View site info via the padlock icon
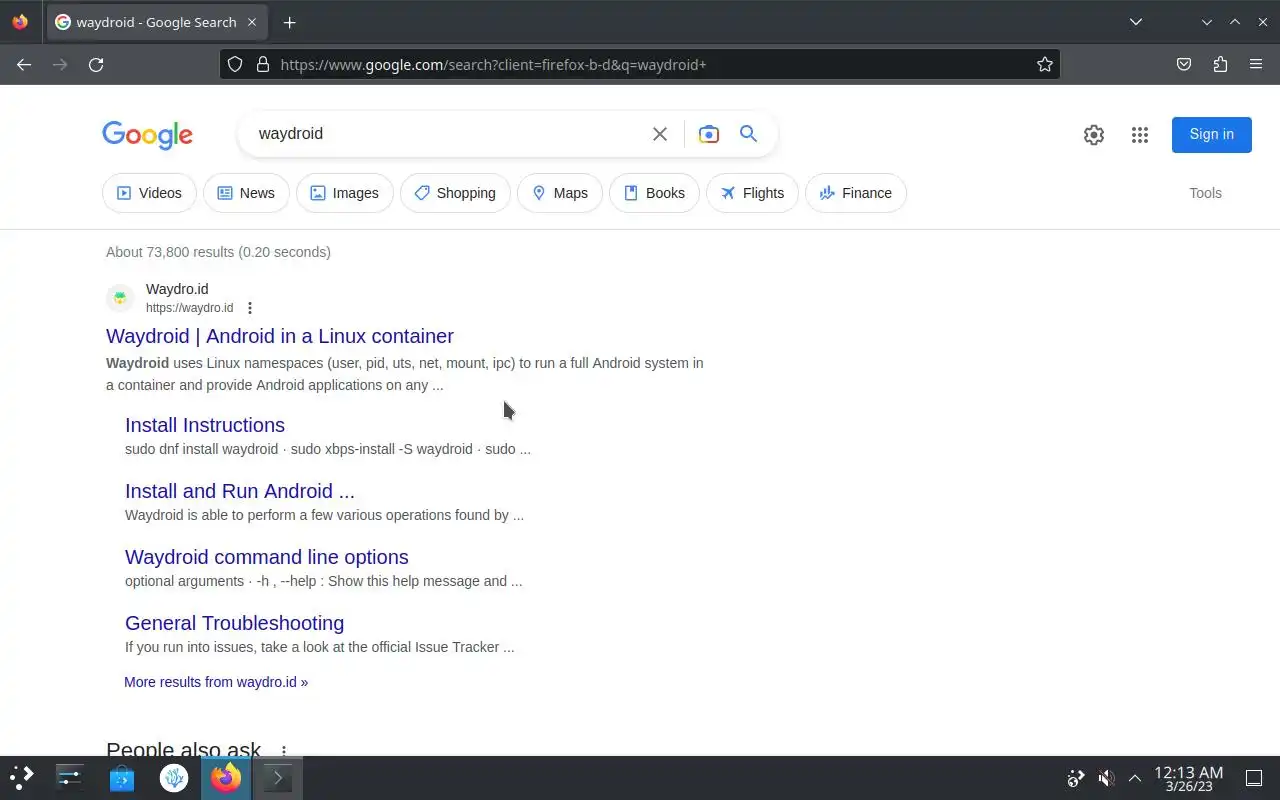1280x800 pixels. [x=263, y=64]
